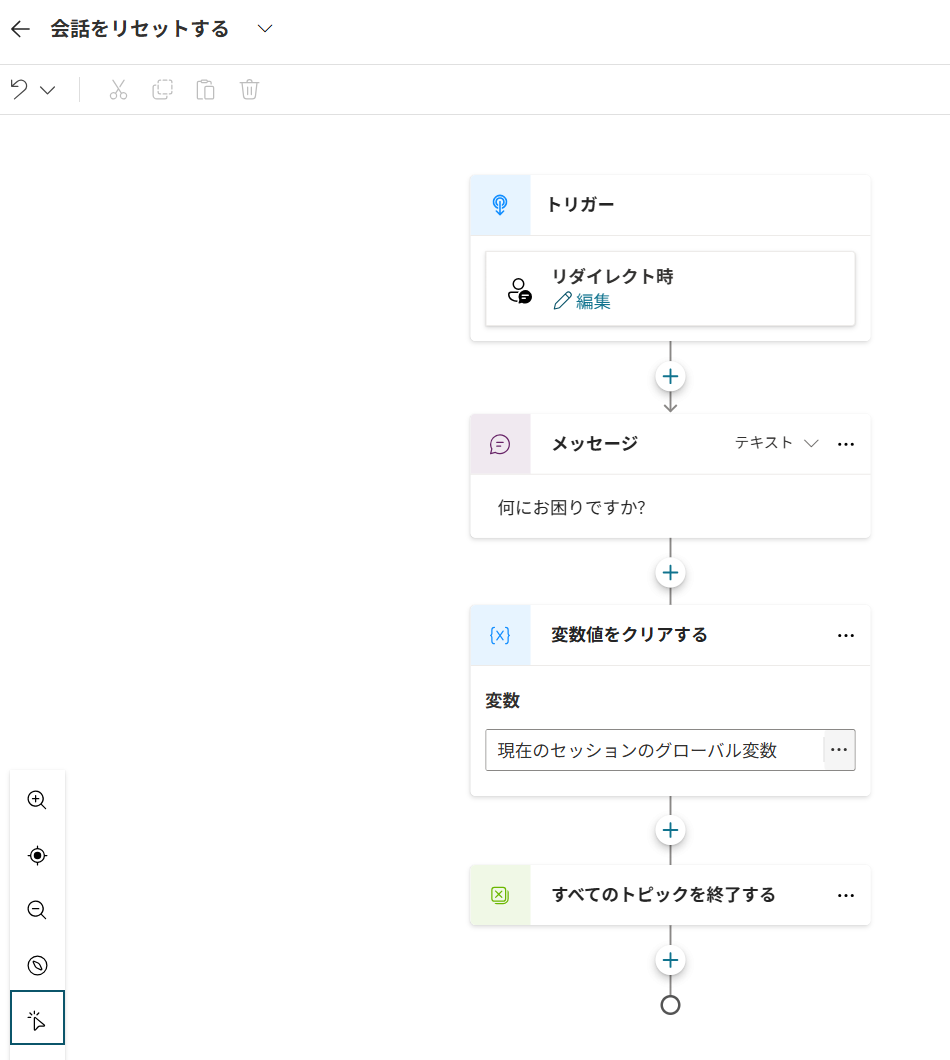Click the 会話をリセットする topic title
This screenshot has width=950, height=1060.
click(x=139, y=29)
